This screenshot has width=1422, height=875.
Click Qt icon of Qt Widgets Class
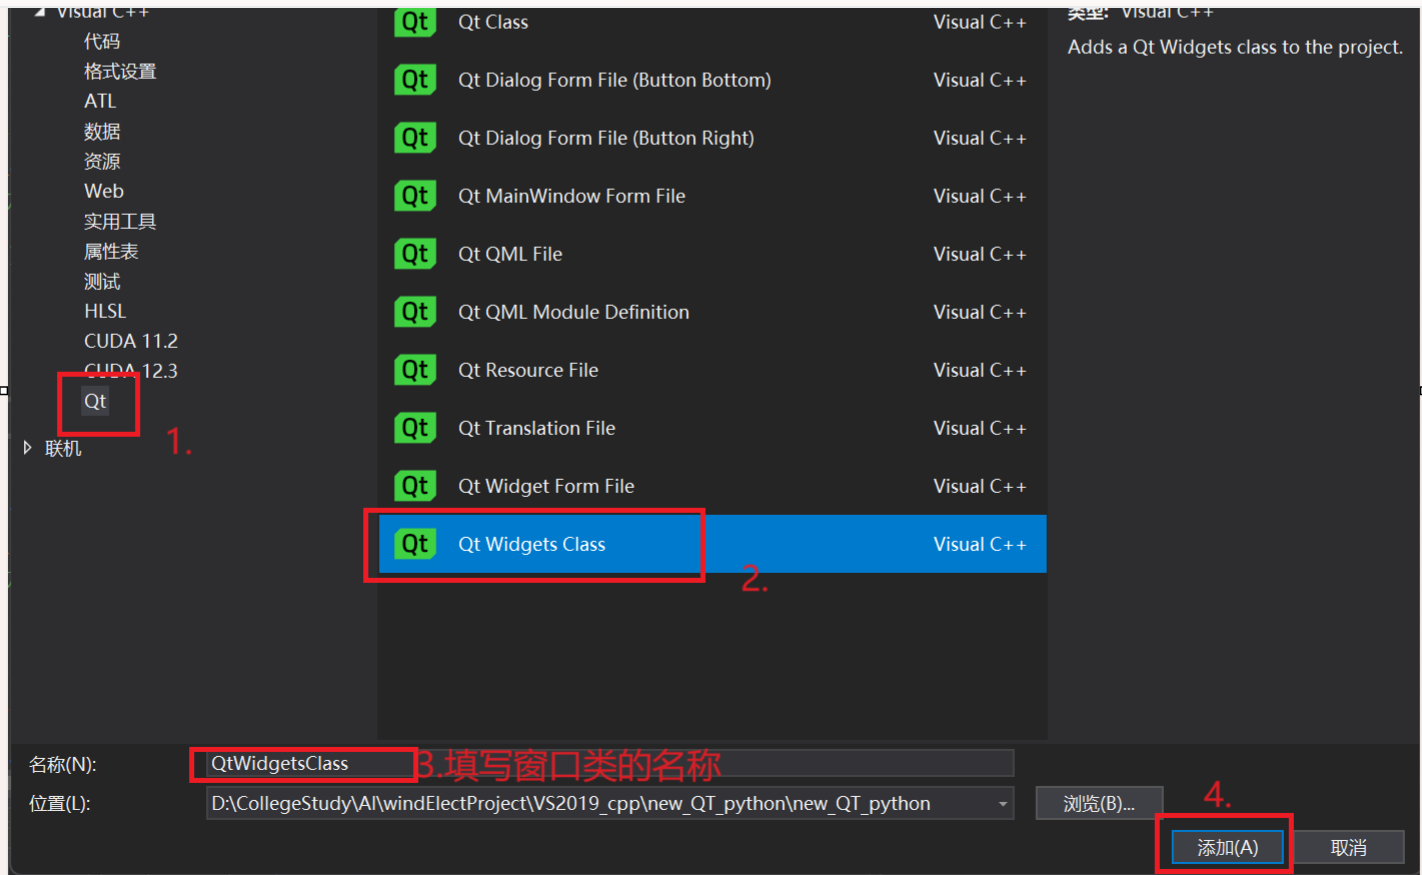[415, 544]
